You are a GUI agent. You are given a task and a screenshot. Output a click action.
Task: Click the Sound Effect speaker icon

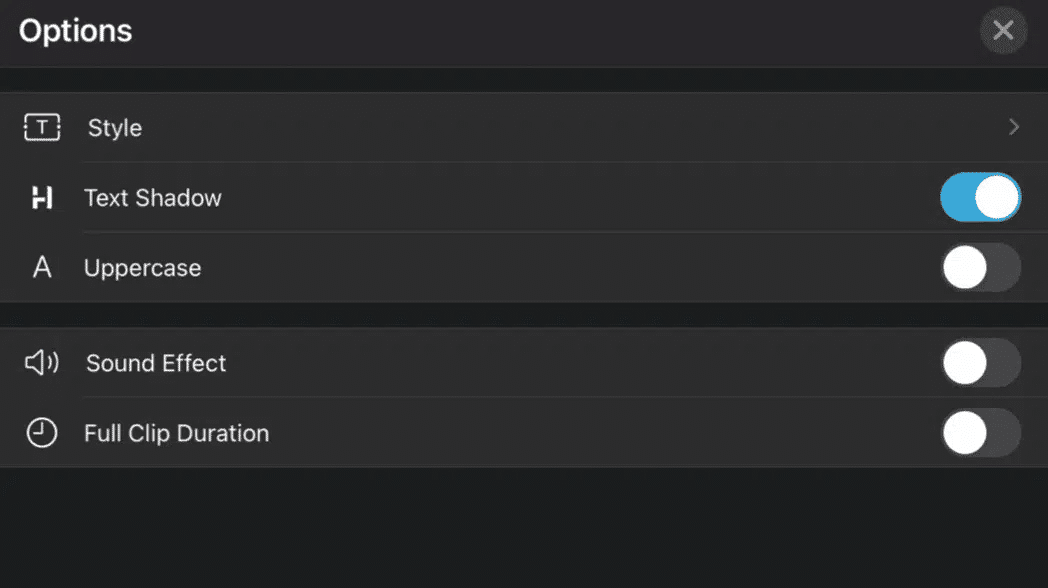[x=42, y=363]
